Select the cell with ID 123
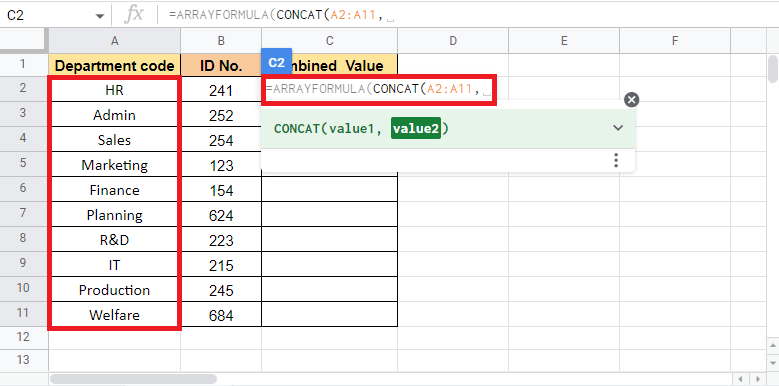Viewport: 779px width, 386px height. tap(221, 164)
